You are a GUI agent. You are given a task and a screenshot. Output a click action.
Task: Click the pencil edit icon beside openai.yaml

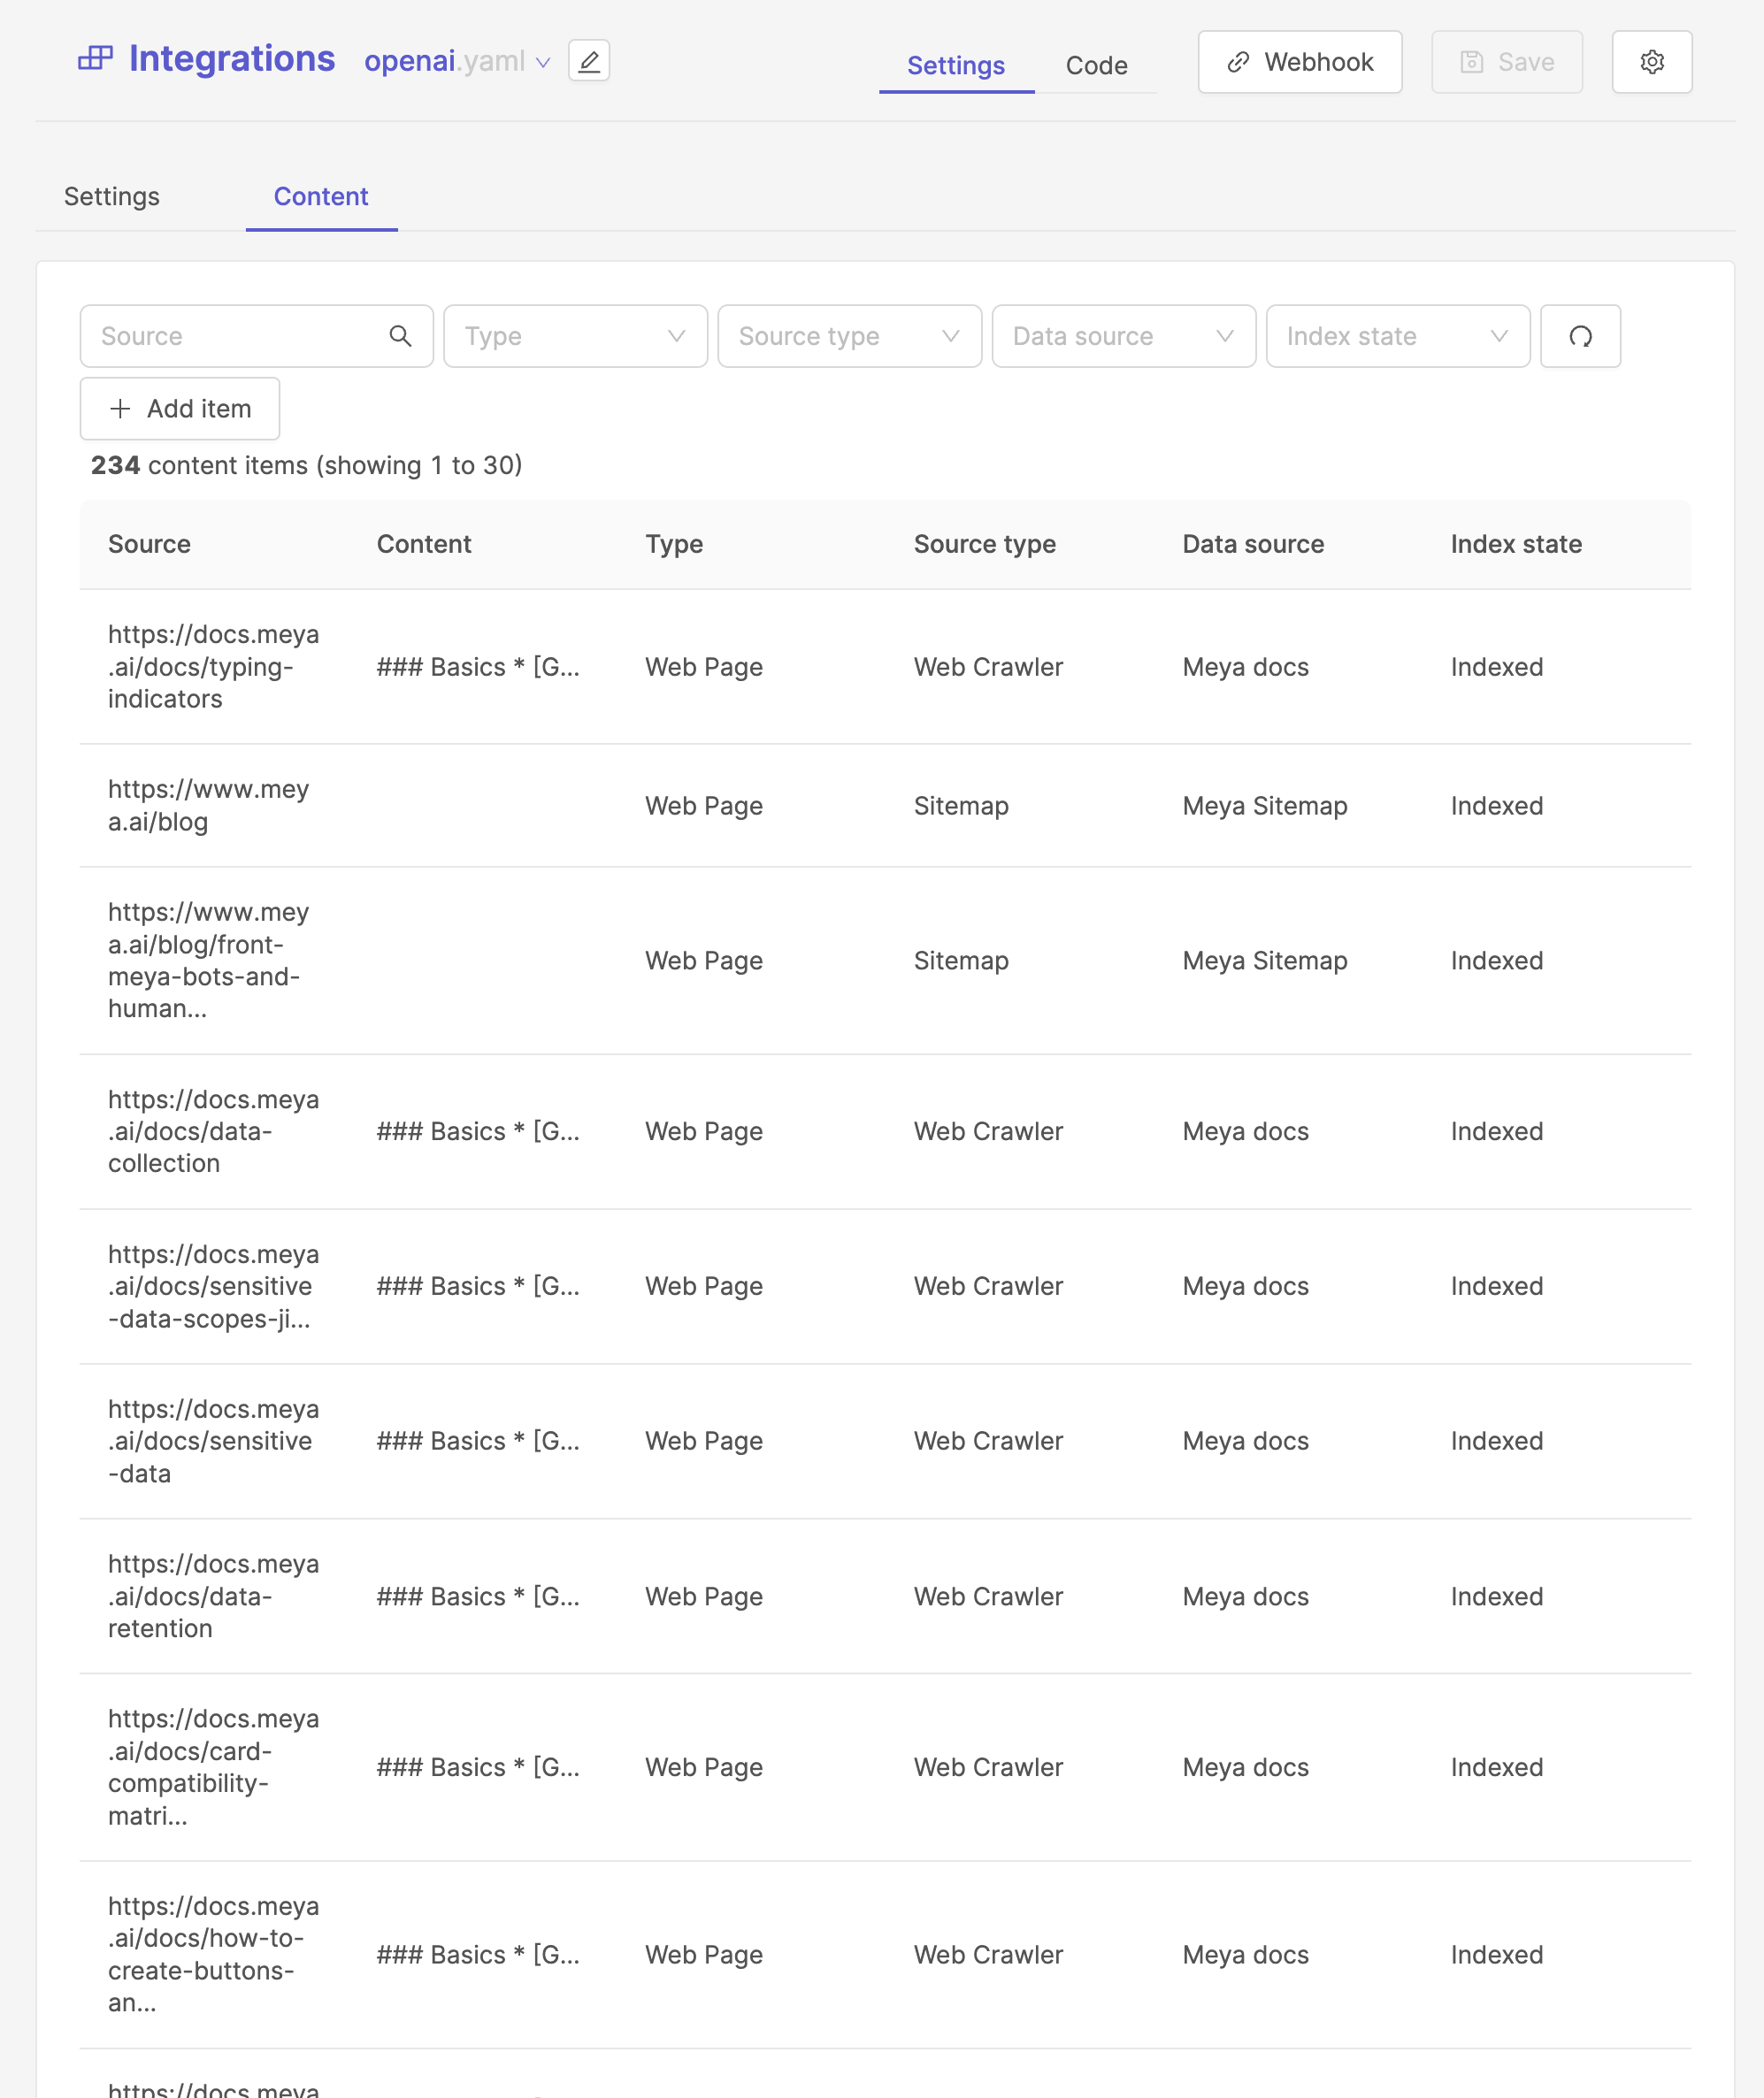pyautogui.click(x=589, y=61)
